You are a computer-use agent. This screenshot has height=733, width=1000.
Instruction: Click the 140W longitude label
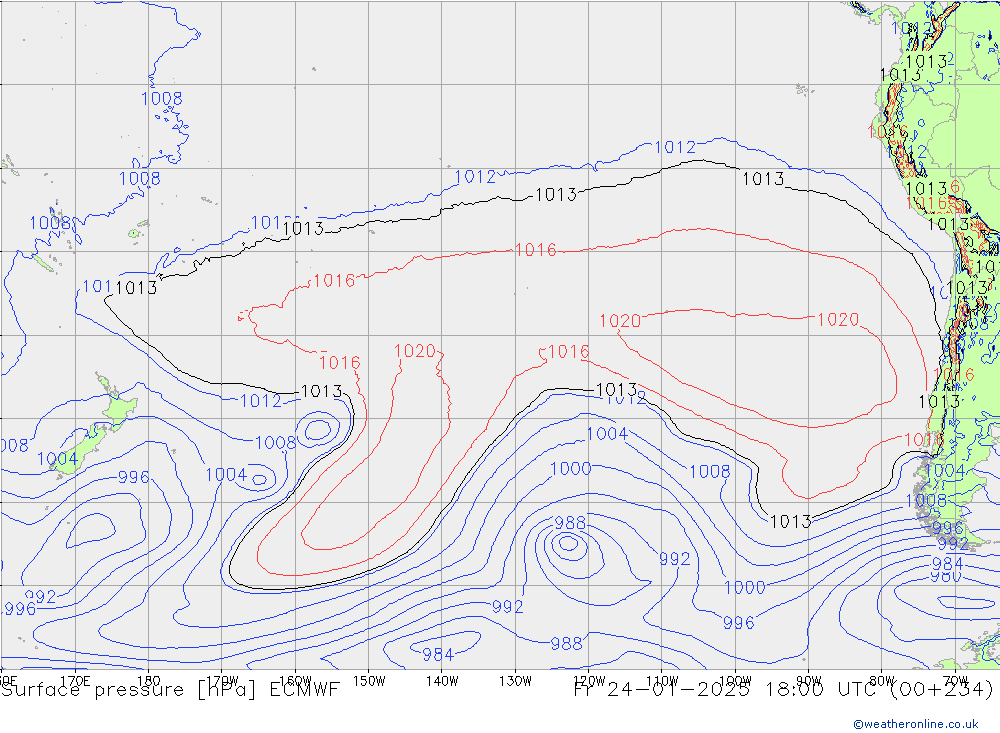[x=442, y=681]
